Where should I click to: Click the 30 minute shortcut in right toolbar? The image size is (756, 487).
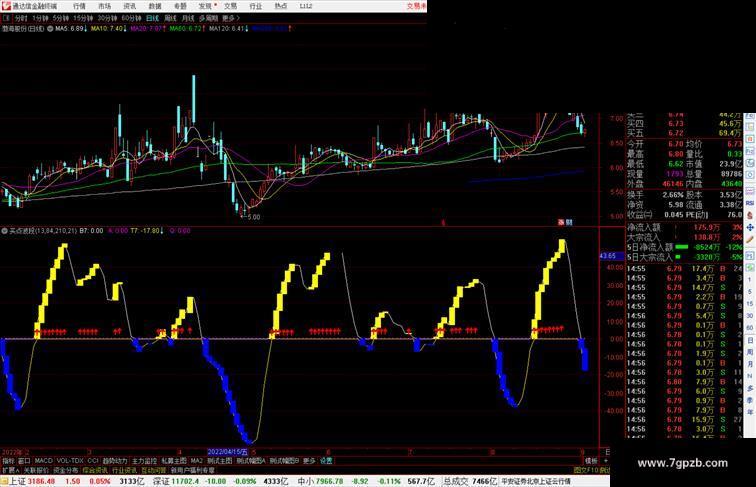pyautogui.click(x=750, y=316)
